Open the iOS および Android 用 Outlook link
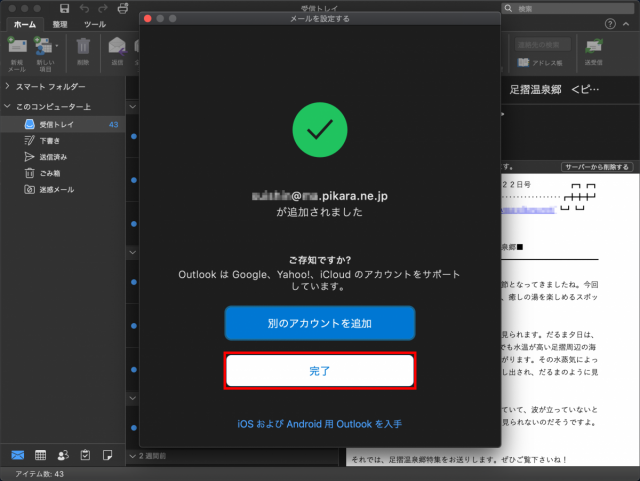 [x=319, y=424]
